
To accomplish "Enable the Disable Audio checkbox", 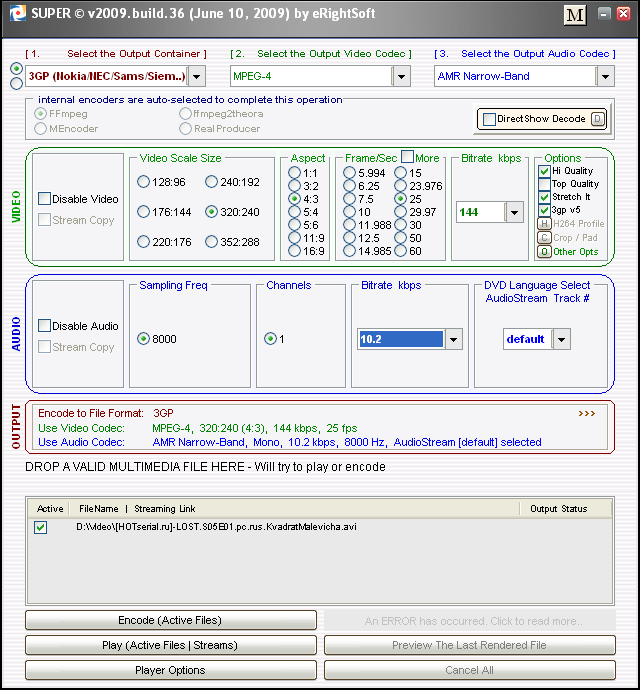I will (x=44, y=326).
